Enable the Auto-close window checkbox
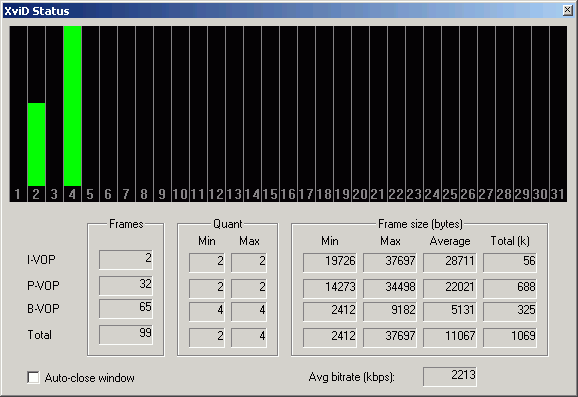The width and height of the screenshot is (578, 397). [x=34, y=377]
